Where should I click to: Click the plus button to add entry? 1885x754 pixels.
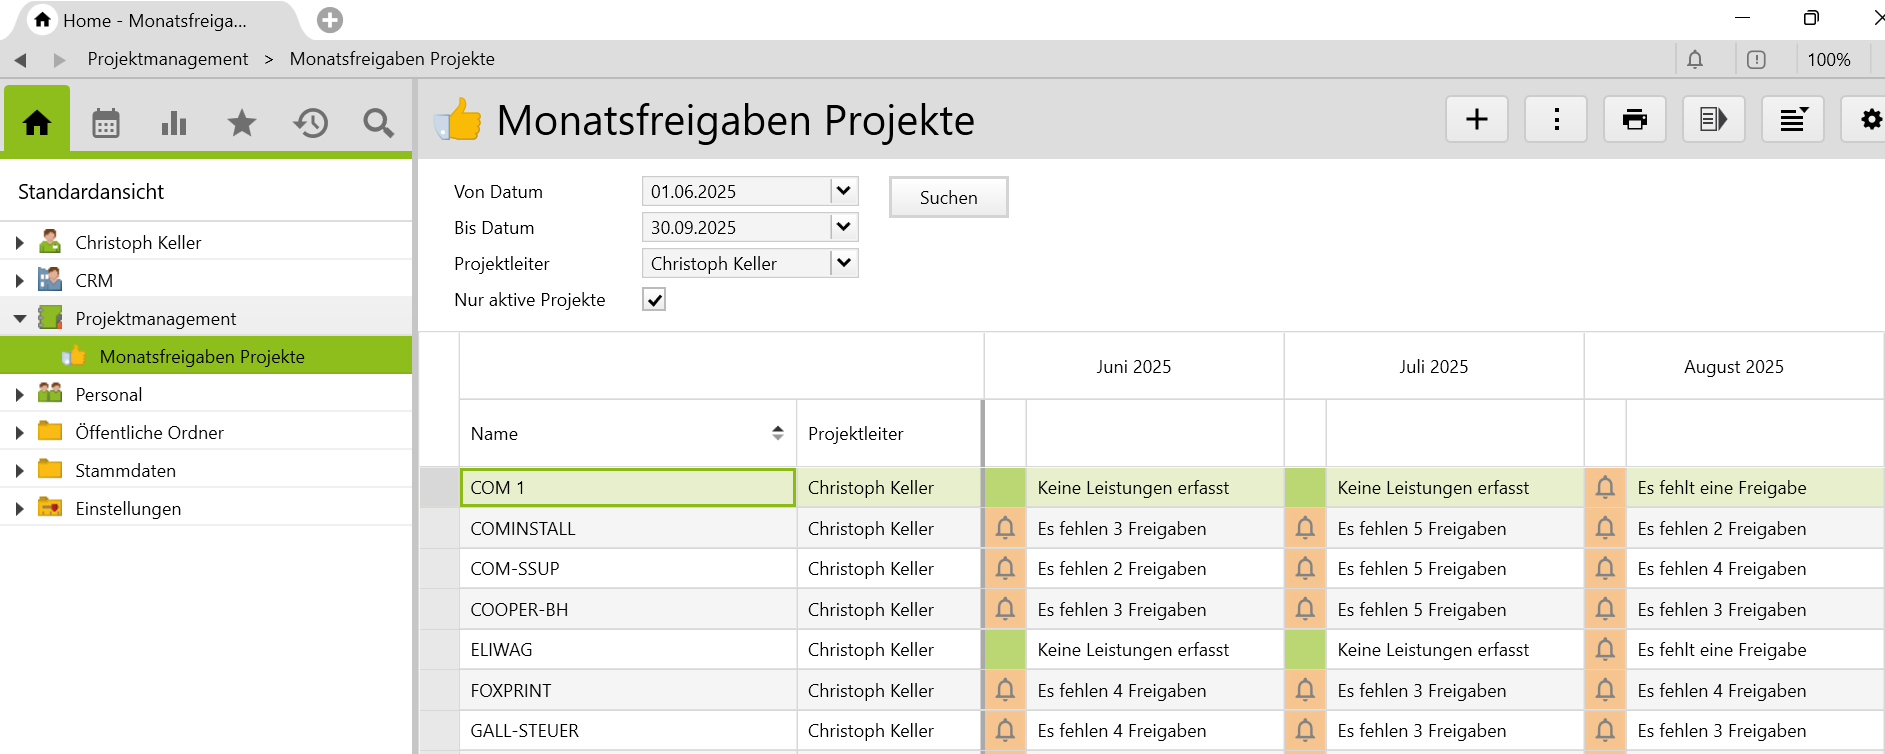pyautogui.click(x=1476, y=120)
